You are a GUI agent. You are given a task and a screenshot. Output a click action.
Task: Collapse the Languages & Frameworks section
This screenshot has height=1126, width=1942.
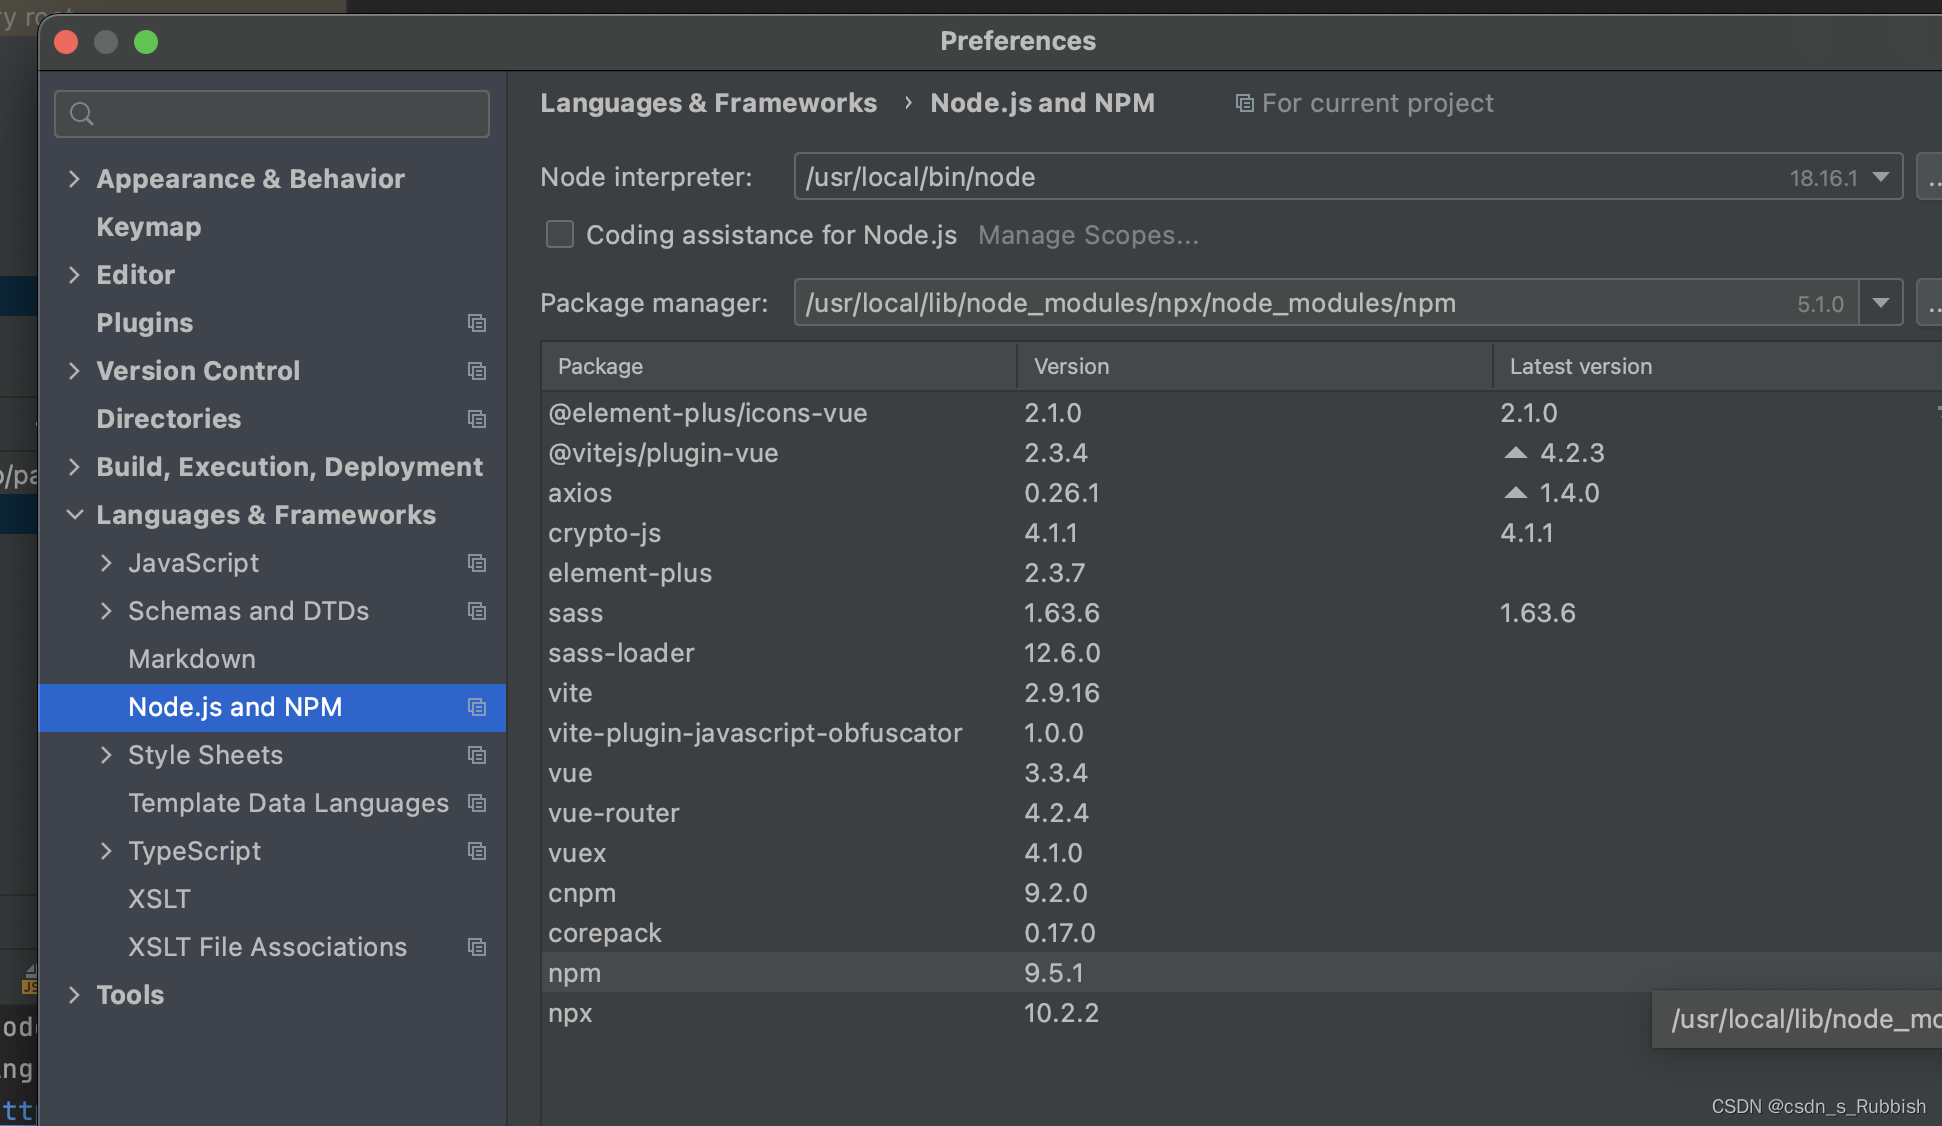[x=74, y=515]
